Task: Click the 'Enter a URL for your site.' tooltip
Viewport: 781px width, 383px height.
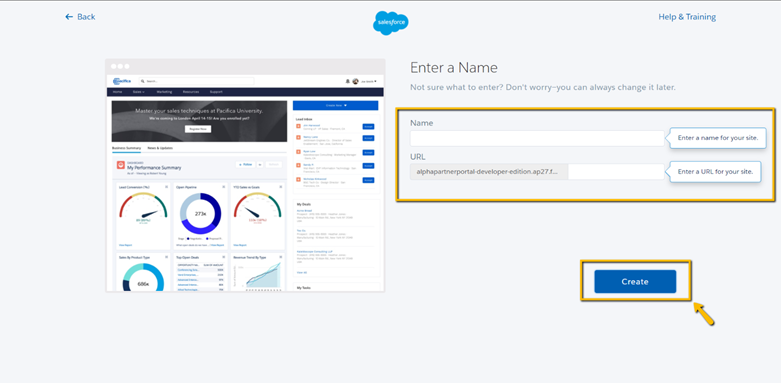Action: pos(715,172)
